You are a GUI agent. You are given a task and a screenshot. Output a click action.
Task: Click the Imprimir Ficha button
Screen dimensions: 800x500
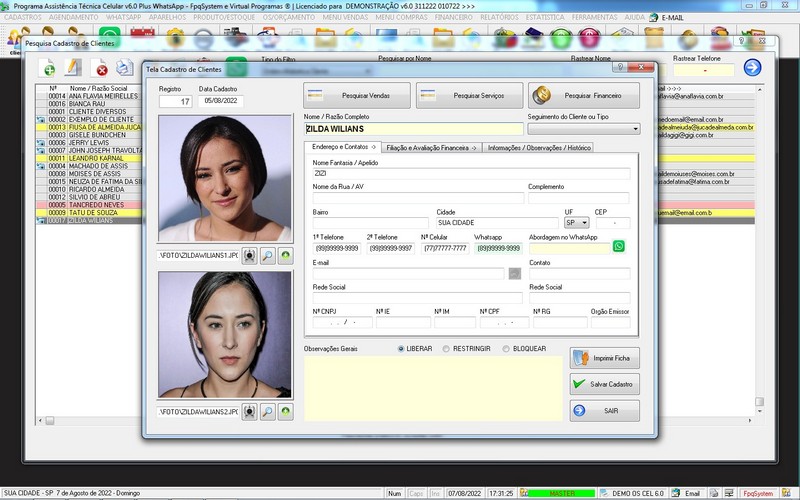click(x=605, y=358)
